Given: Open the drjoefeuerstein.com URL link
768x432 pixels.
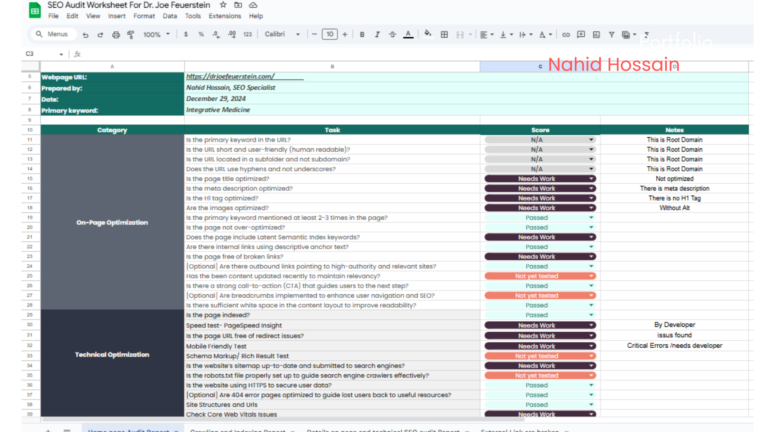Looking at the screenshot, I should [230, 76].
